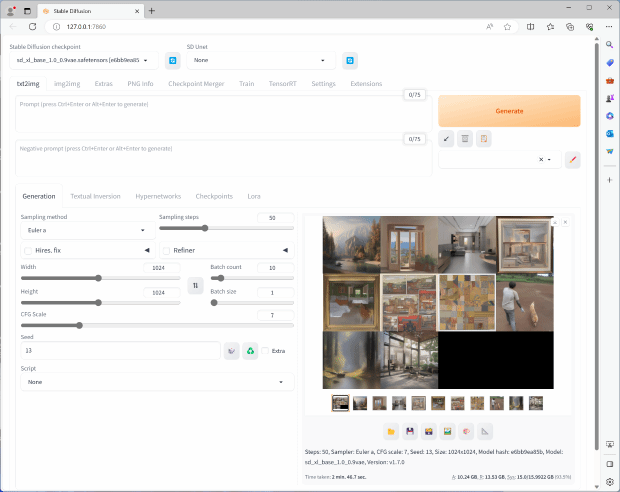Open the styles dropdown arrow

549,160
